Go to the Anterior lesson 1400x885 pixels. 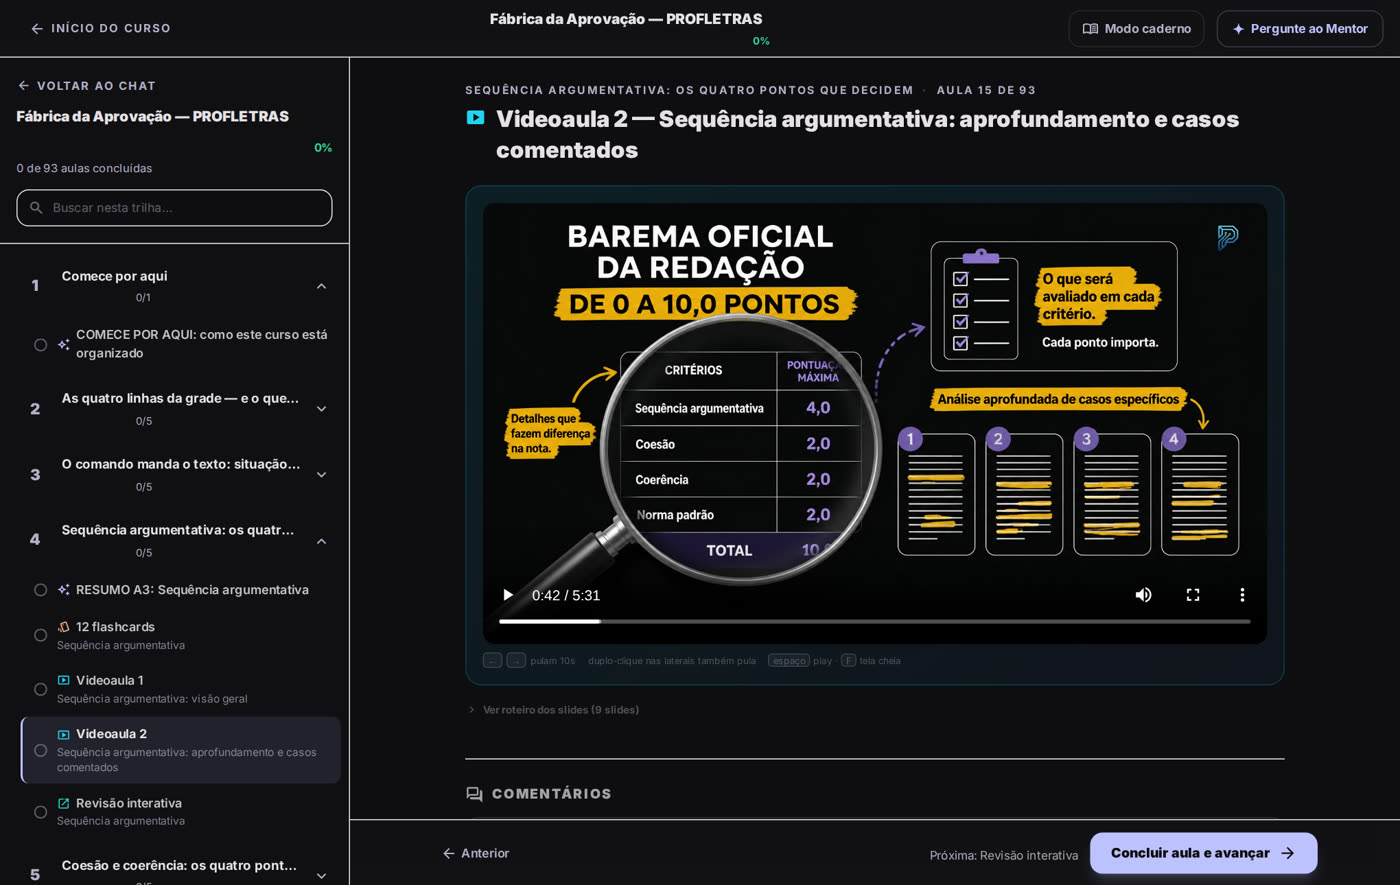[x=476, y=853]
